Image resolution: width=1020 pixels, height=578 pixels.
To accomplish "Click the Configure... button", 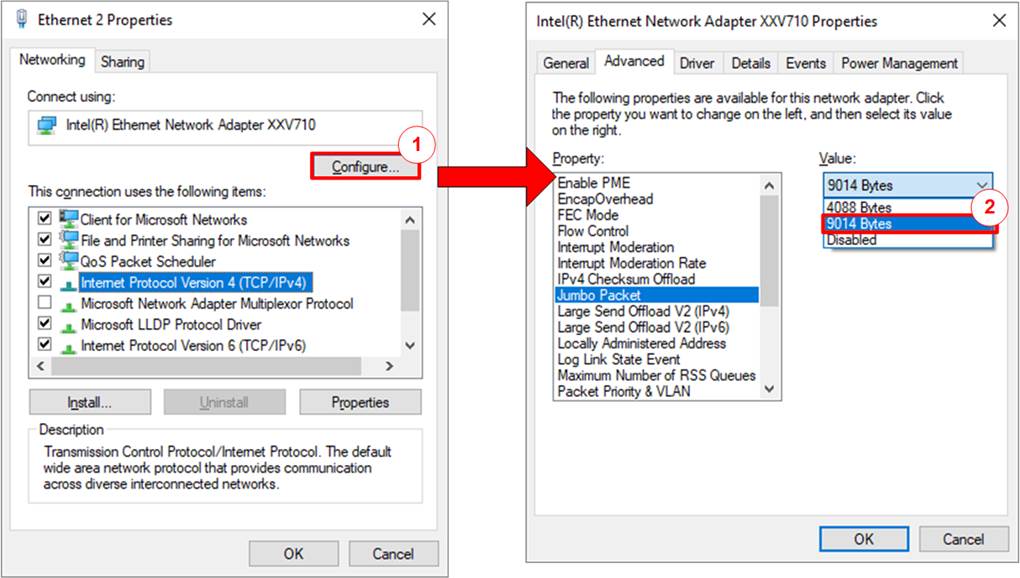I will click(x=365, y=167).
